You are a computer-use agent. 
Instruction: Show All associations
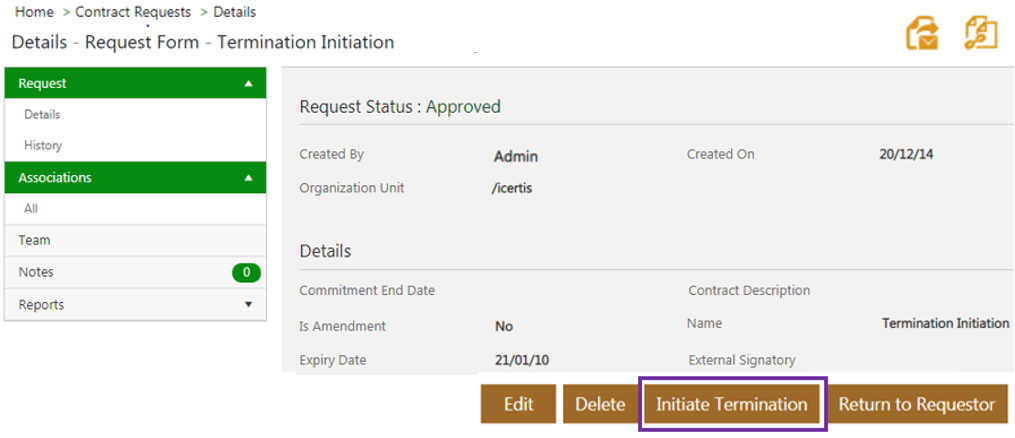[31, 209]
